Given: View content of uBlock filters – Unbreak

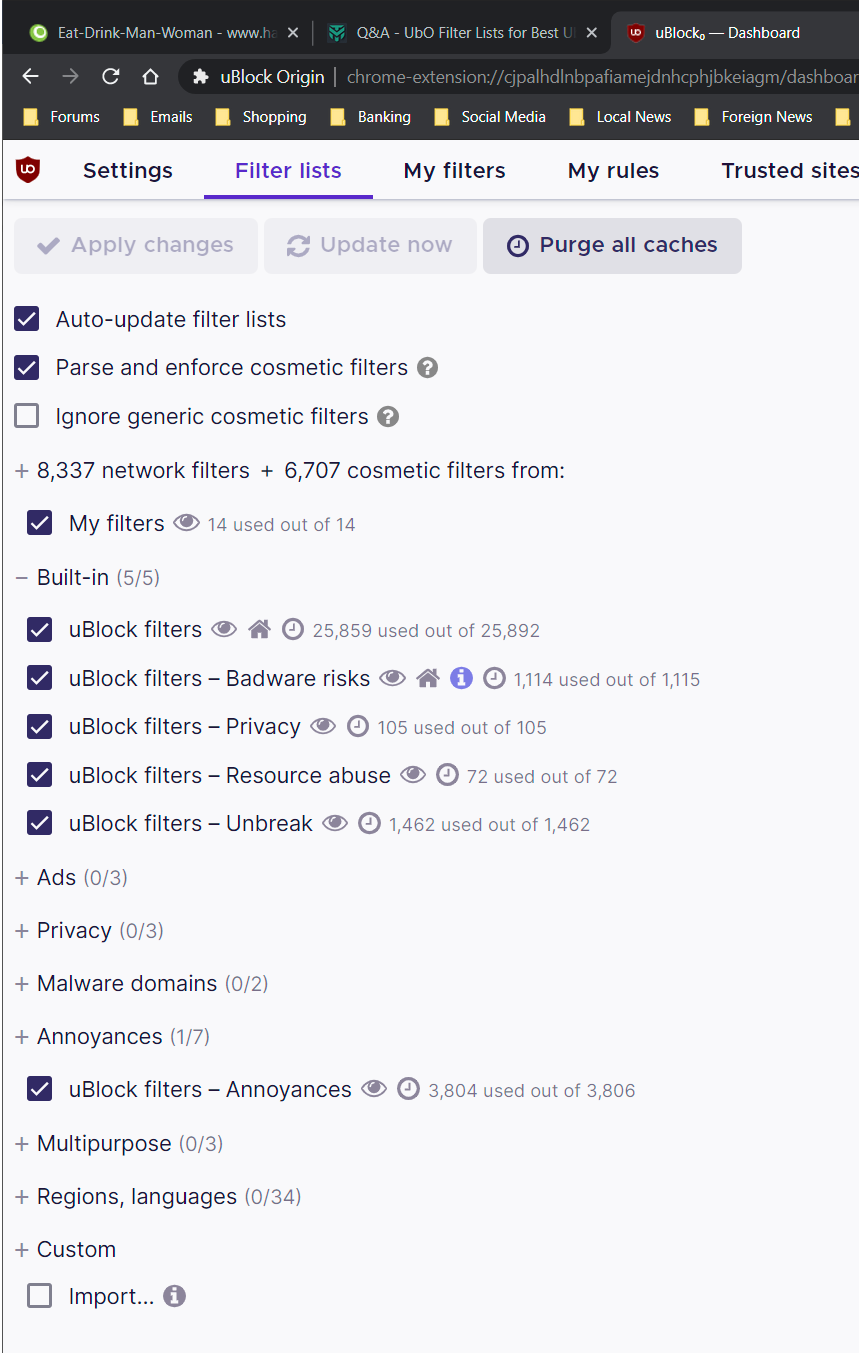Looking at the screenshot, I should [x=335, y=824].
